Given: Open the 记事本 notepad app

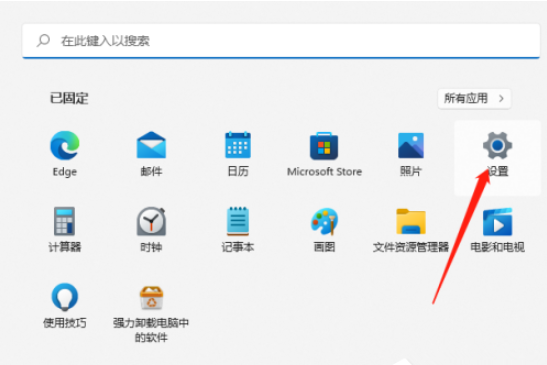Looking at the screenshot, I should click(x=238, y=221).
